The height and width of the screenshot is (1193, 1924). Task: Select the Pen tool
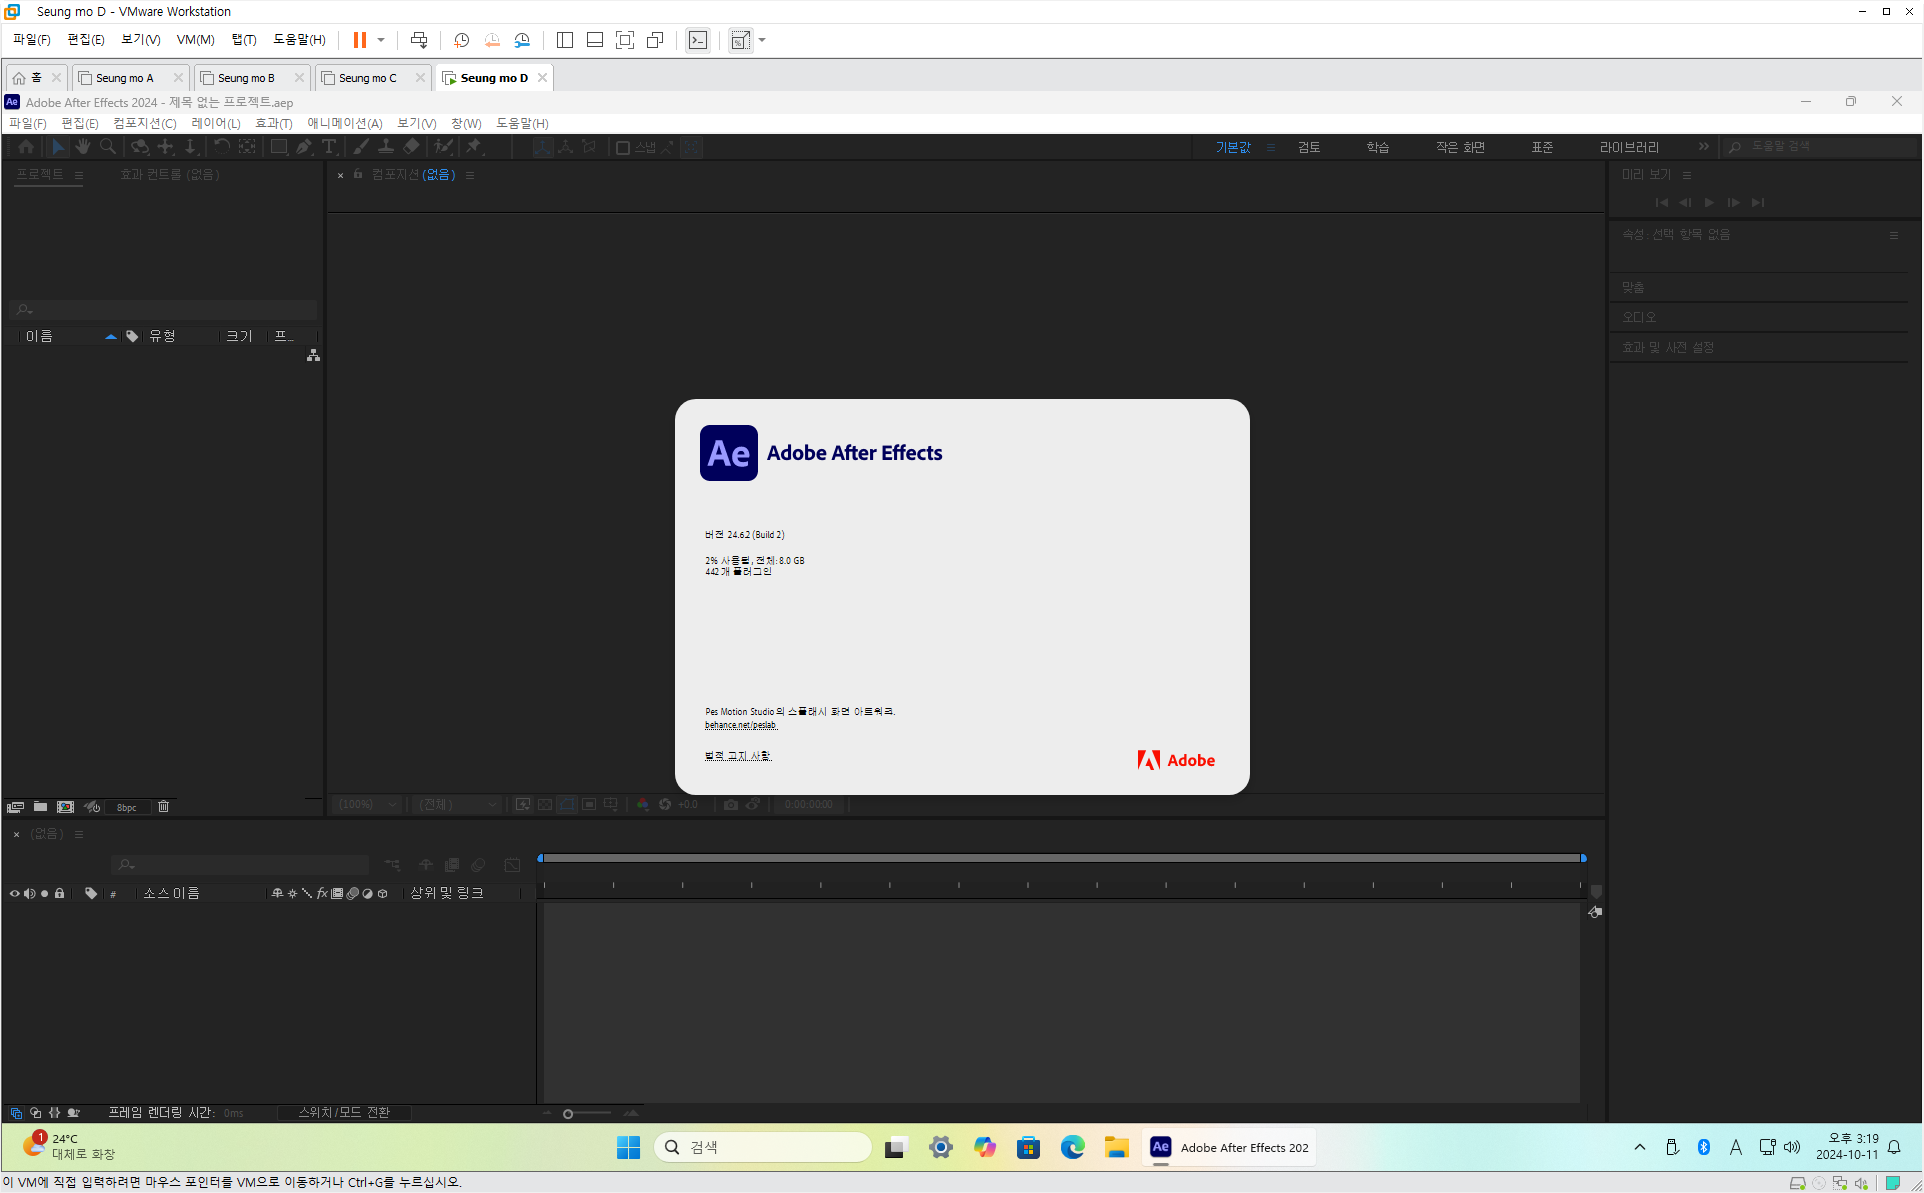coord(304,147)
